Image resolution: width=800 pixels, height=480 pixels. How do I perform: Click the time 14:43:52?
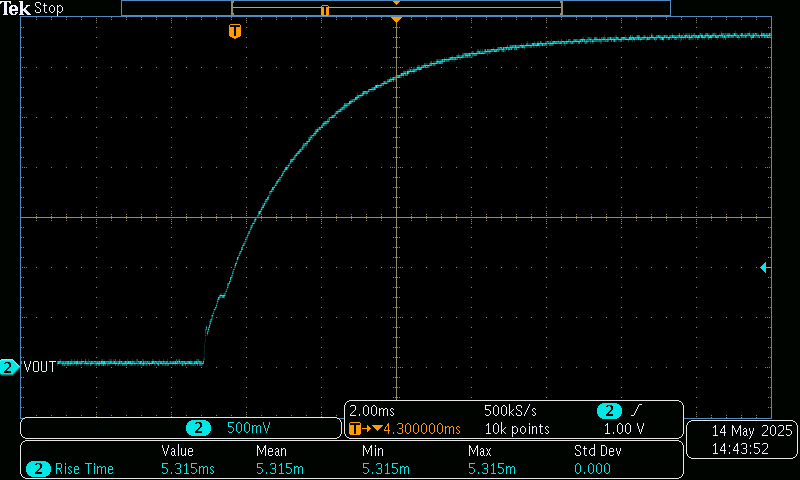point(740,449)
